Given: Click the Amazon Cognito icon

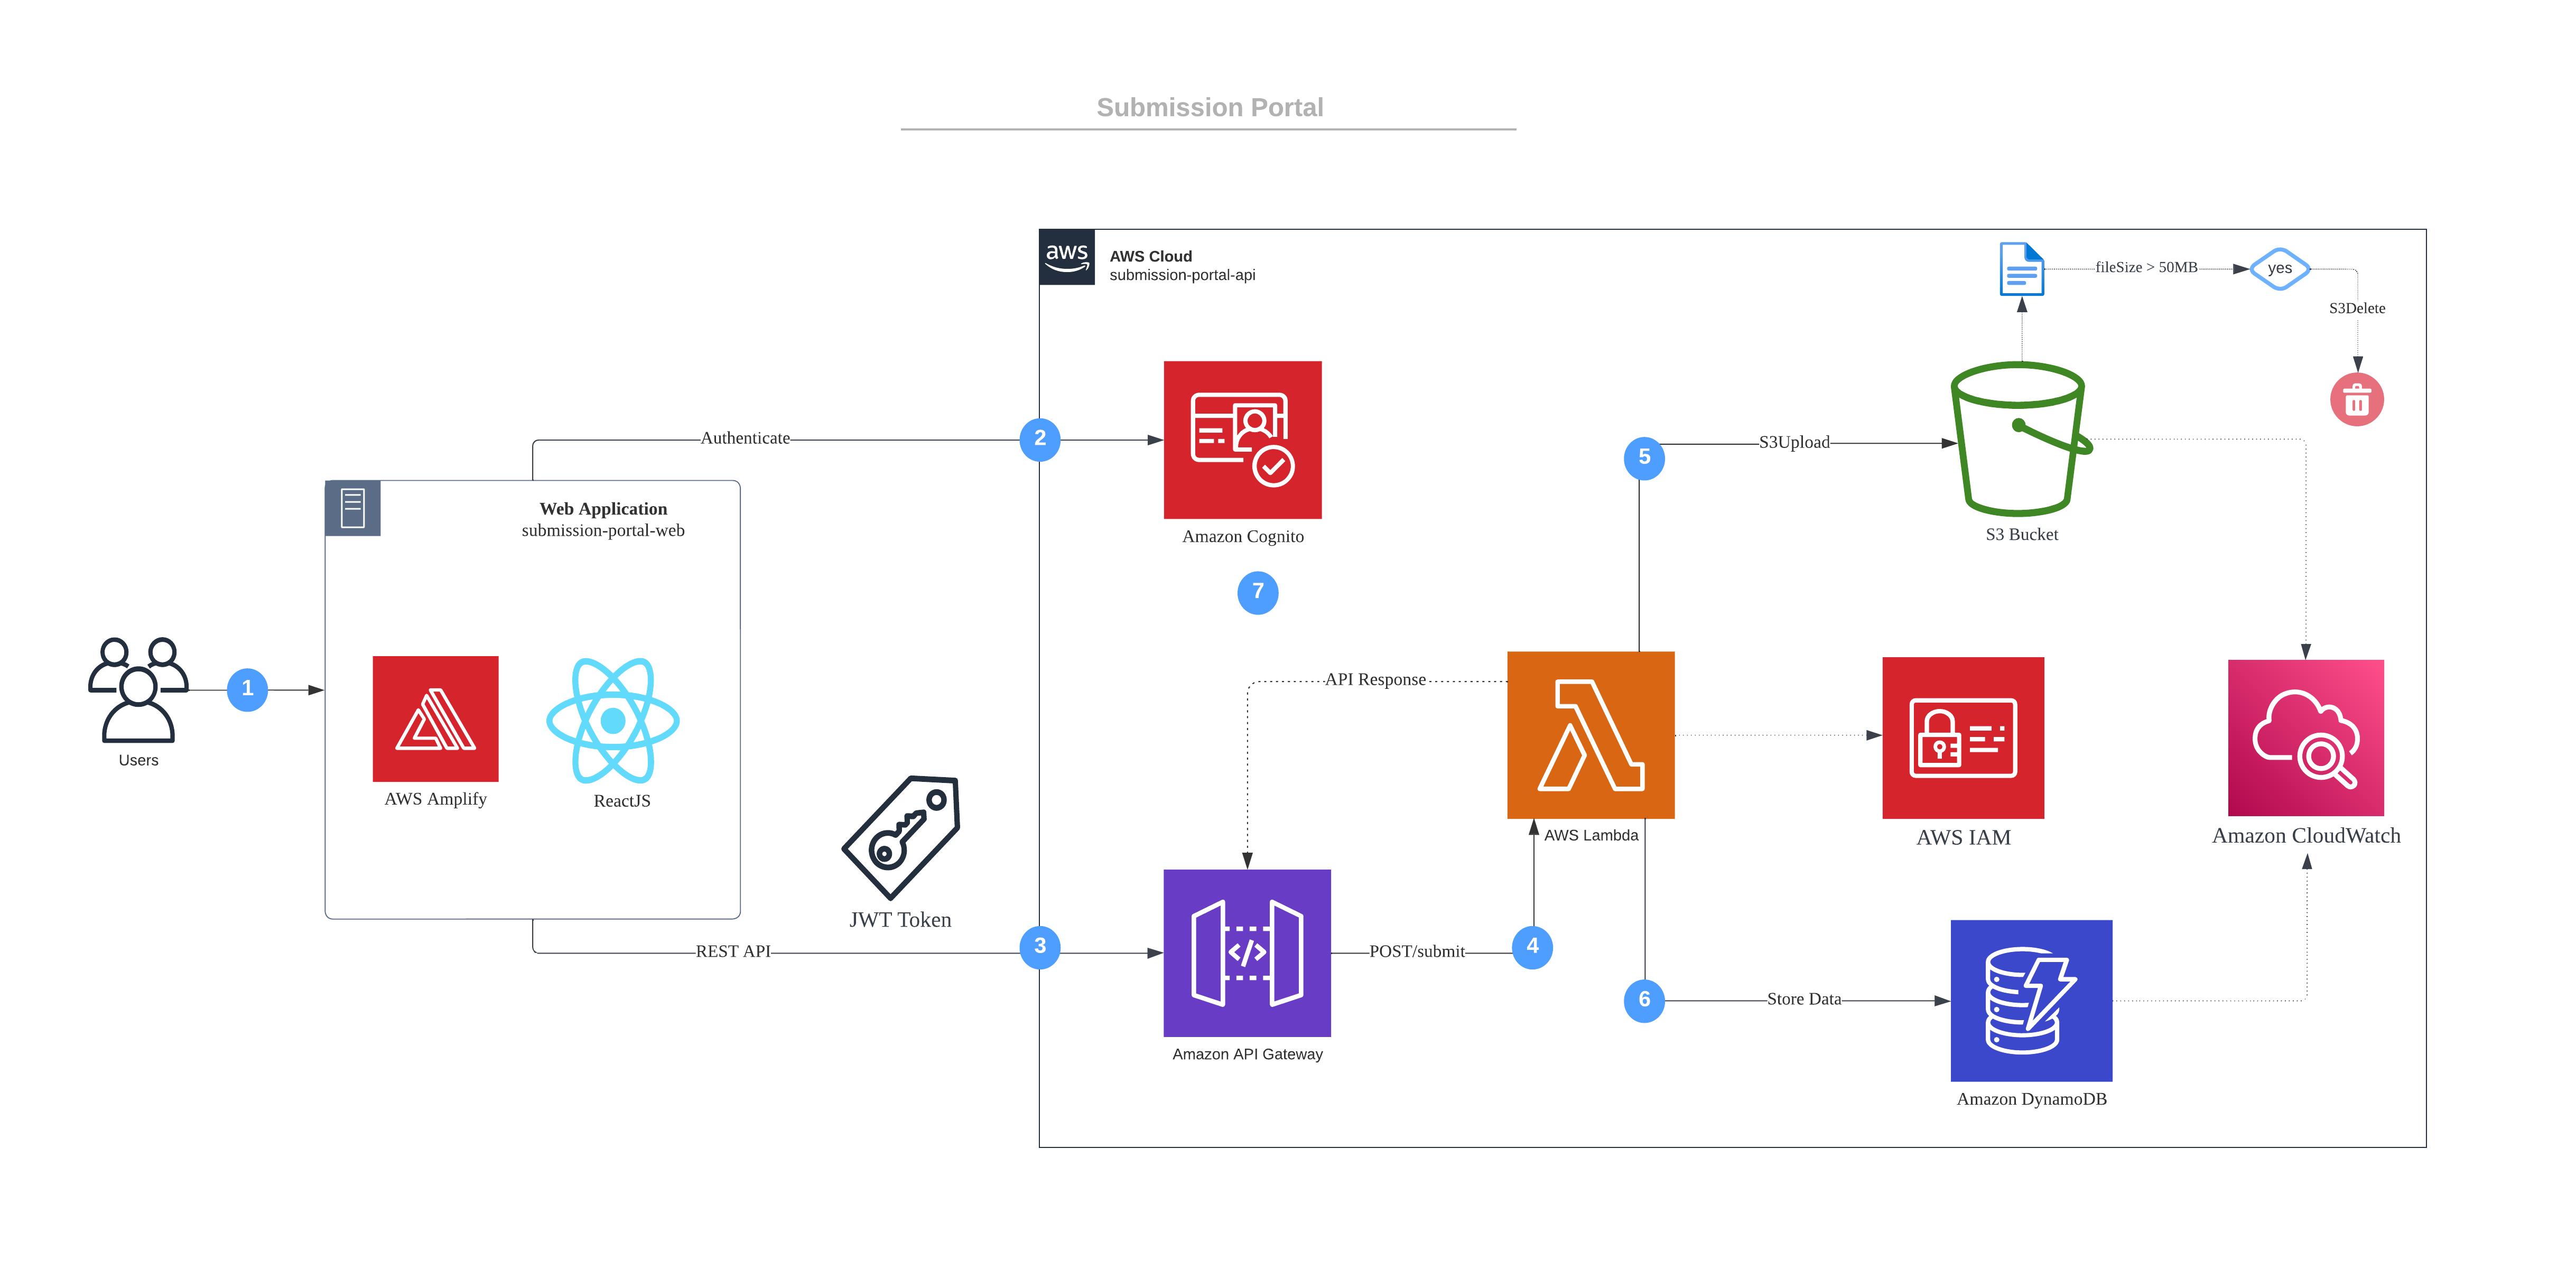Looking at the screenshot, I should 1242,439.
